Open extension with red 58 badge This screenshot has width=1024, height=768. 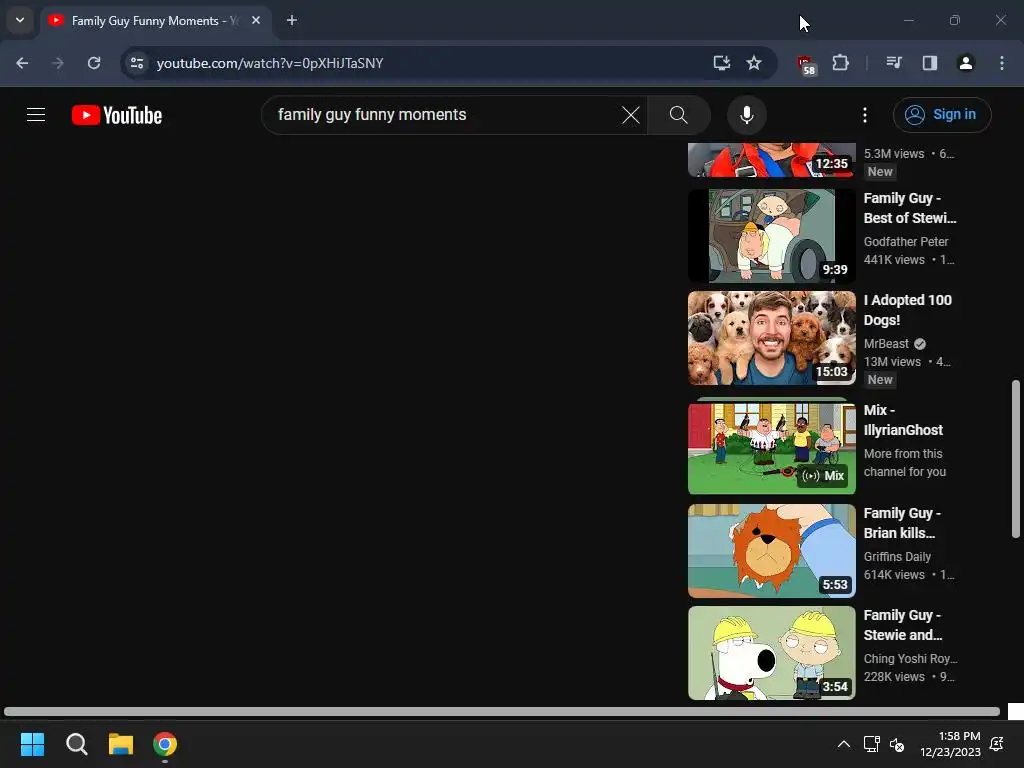tap(807, 65)
